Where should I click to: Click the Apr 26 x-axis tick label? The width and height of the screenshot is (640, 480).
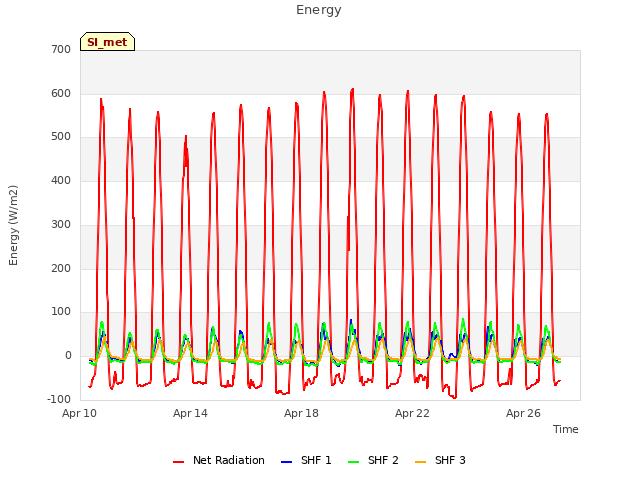tap(523, 413)
